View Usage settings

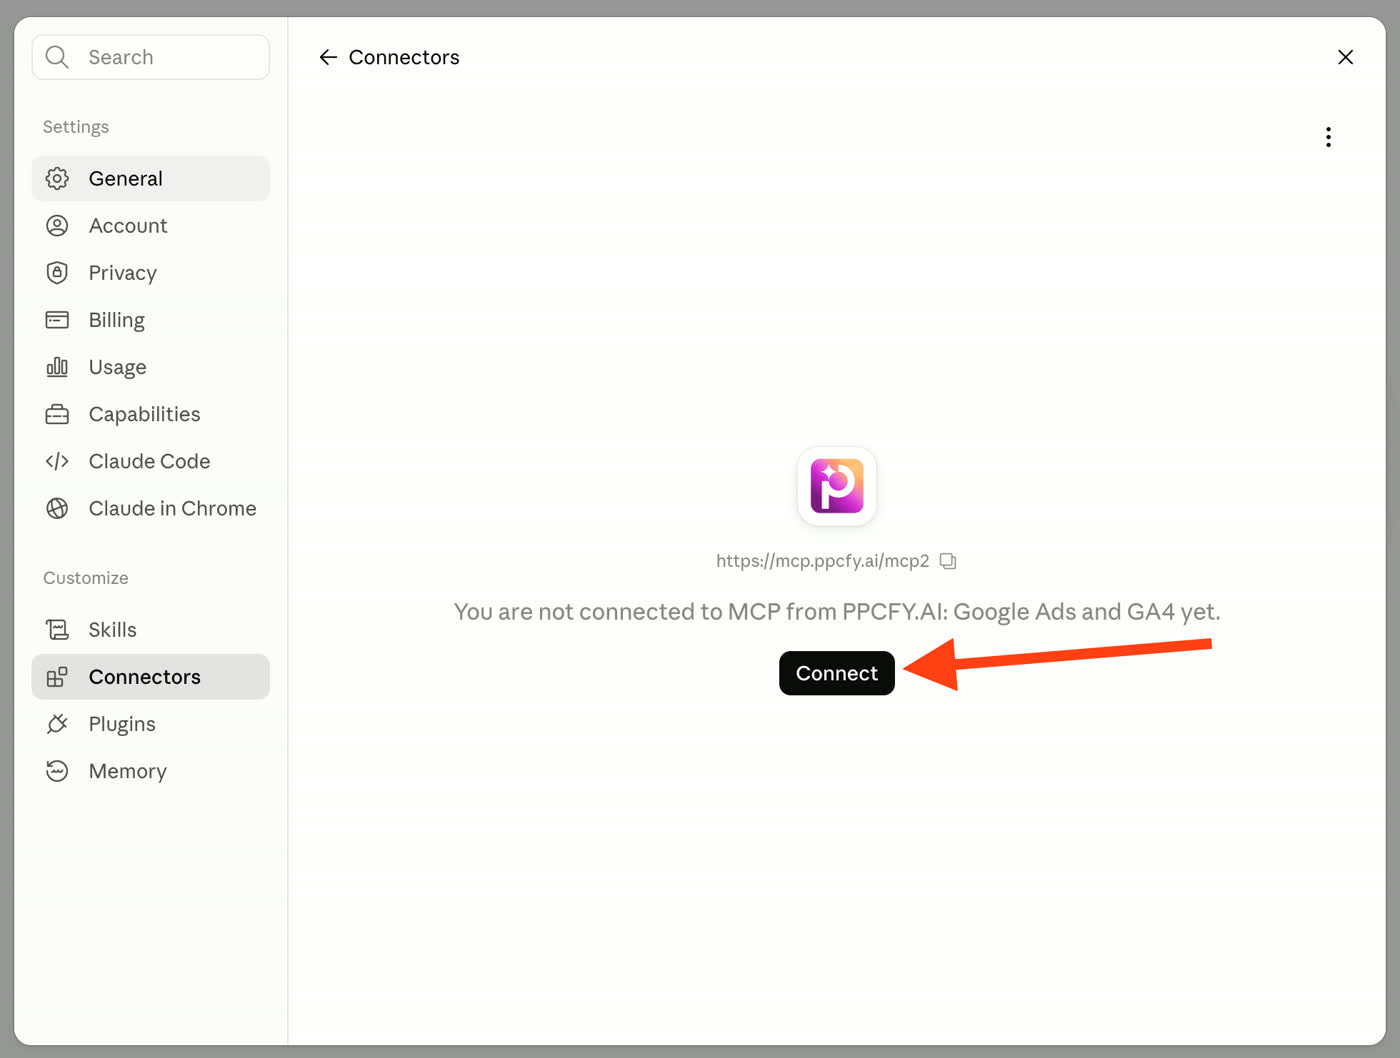117,367
